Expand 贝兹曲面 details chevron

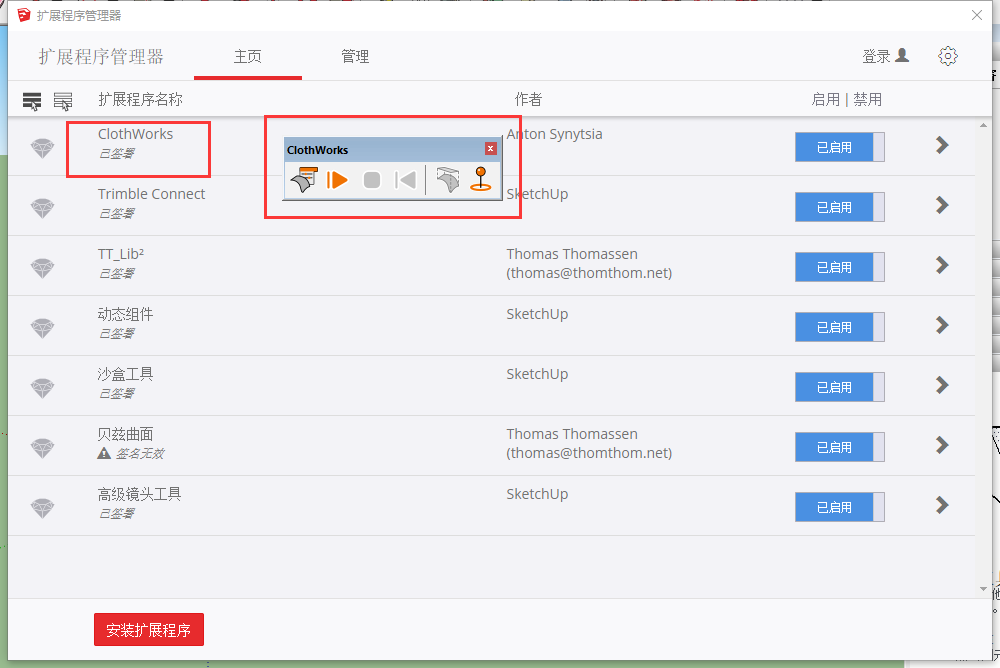(942, 445)
